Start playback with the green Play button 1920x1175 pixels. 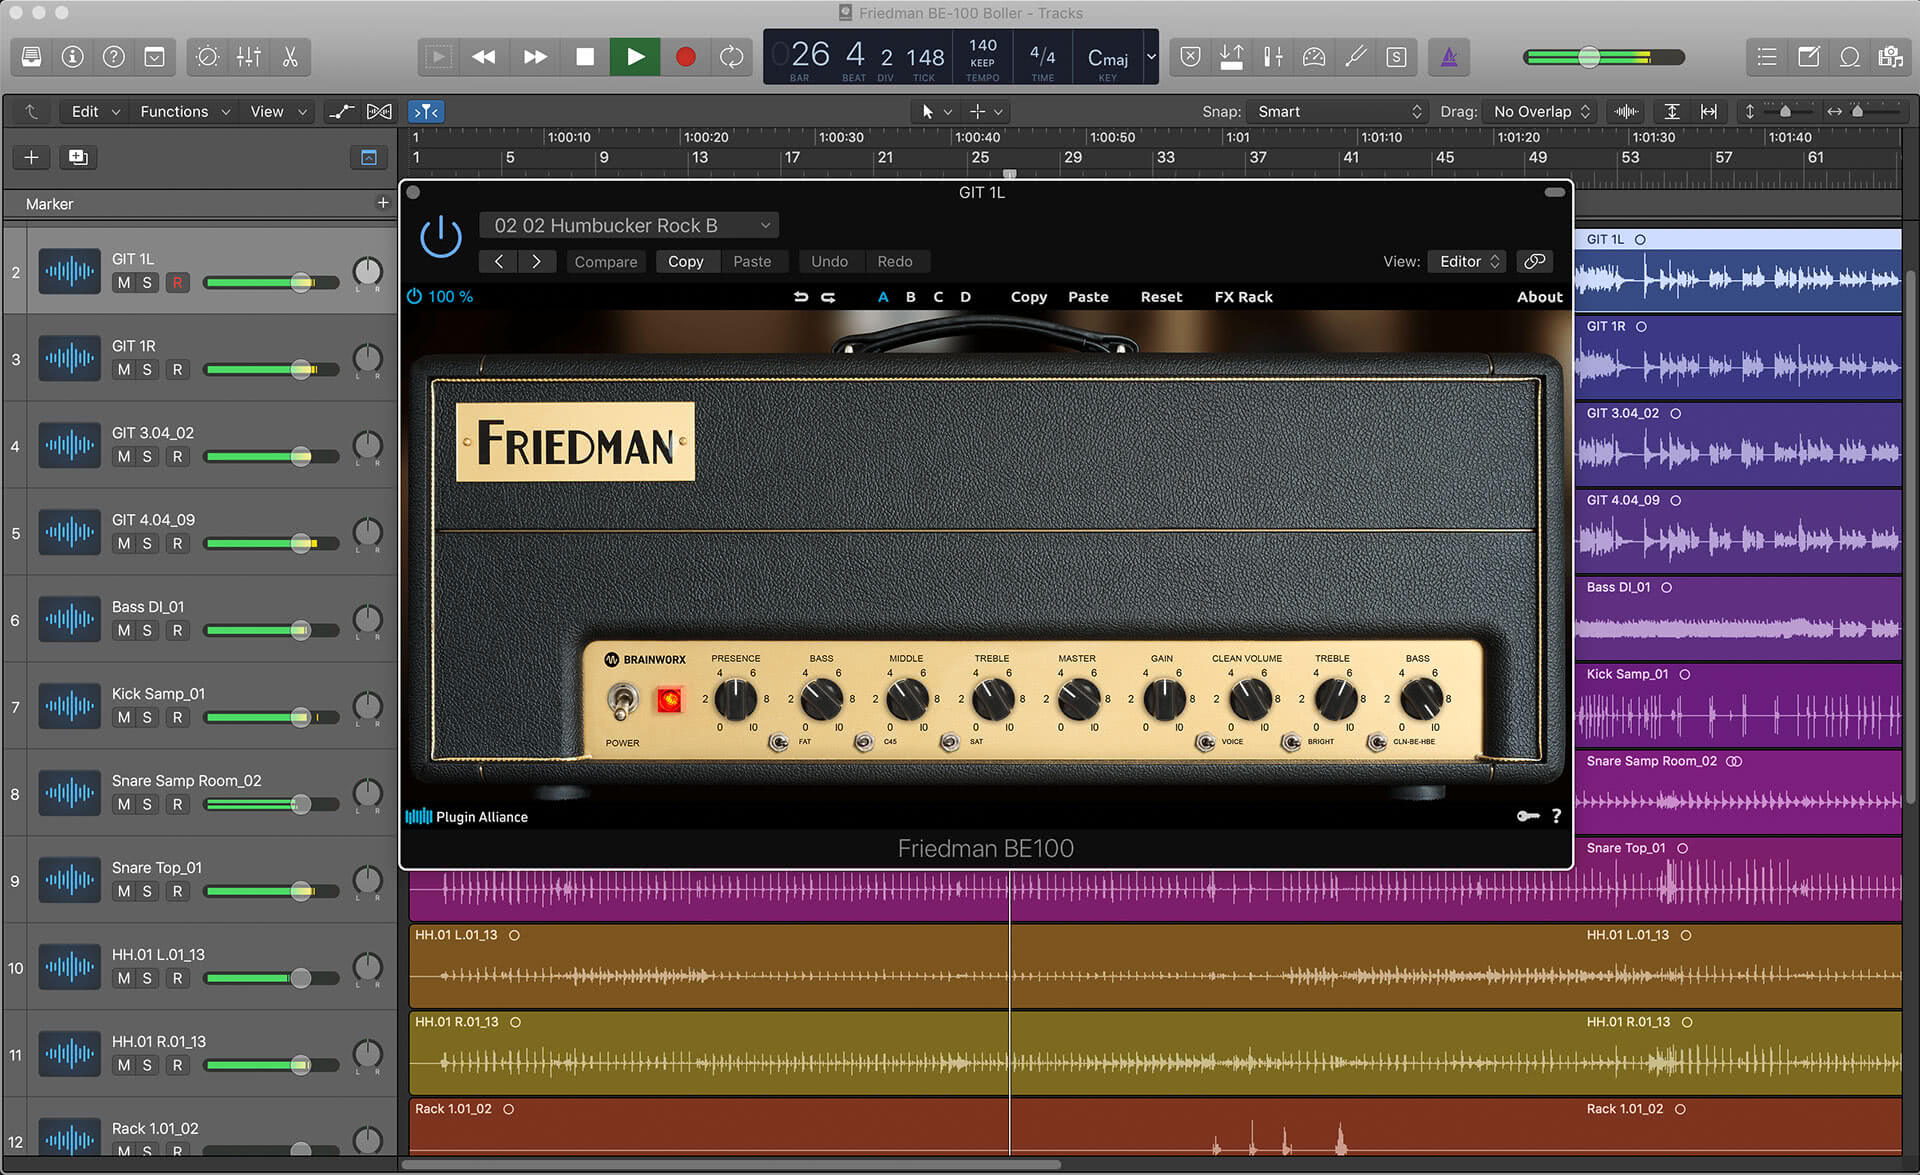(x=635, y=57)
